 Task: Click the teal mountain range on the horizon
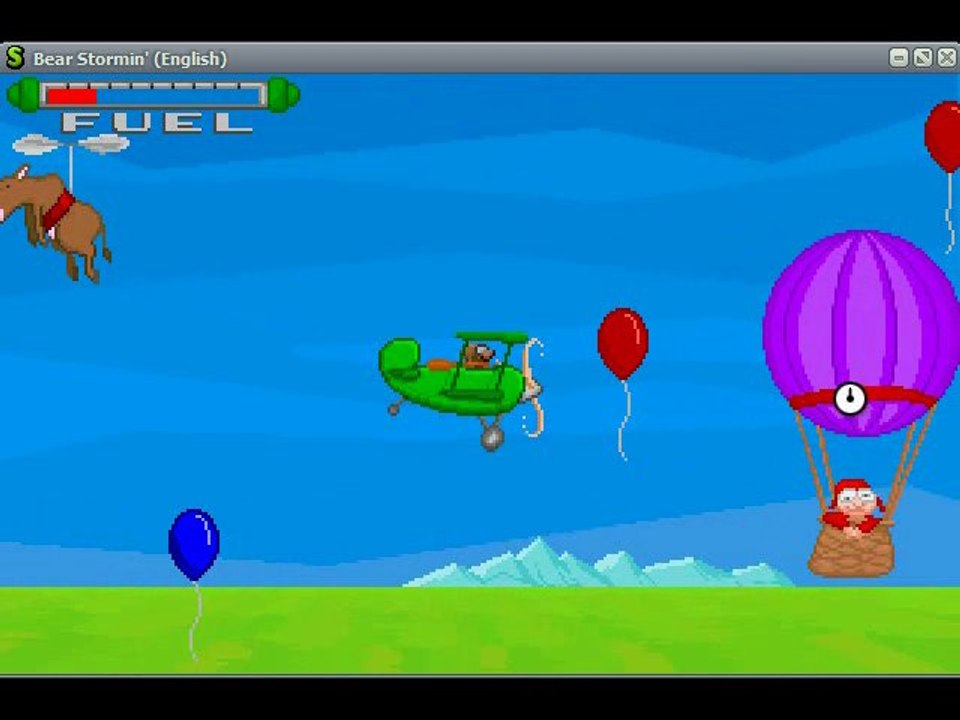(x=598, y=563)
